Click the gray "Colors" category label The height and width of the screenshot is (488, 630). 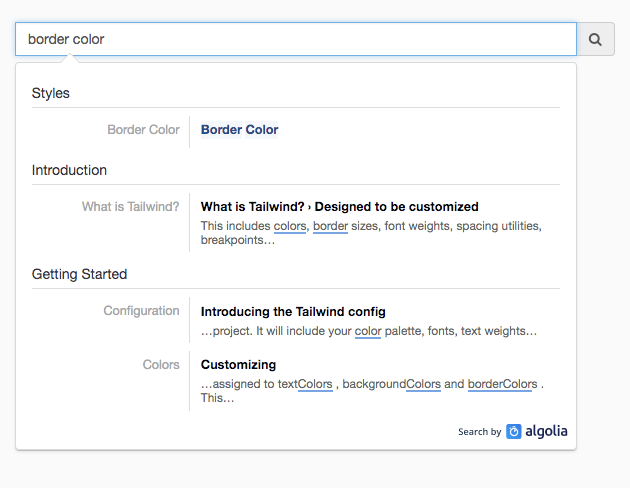[x=160, y=365]
